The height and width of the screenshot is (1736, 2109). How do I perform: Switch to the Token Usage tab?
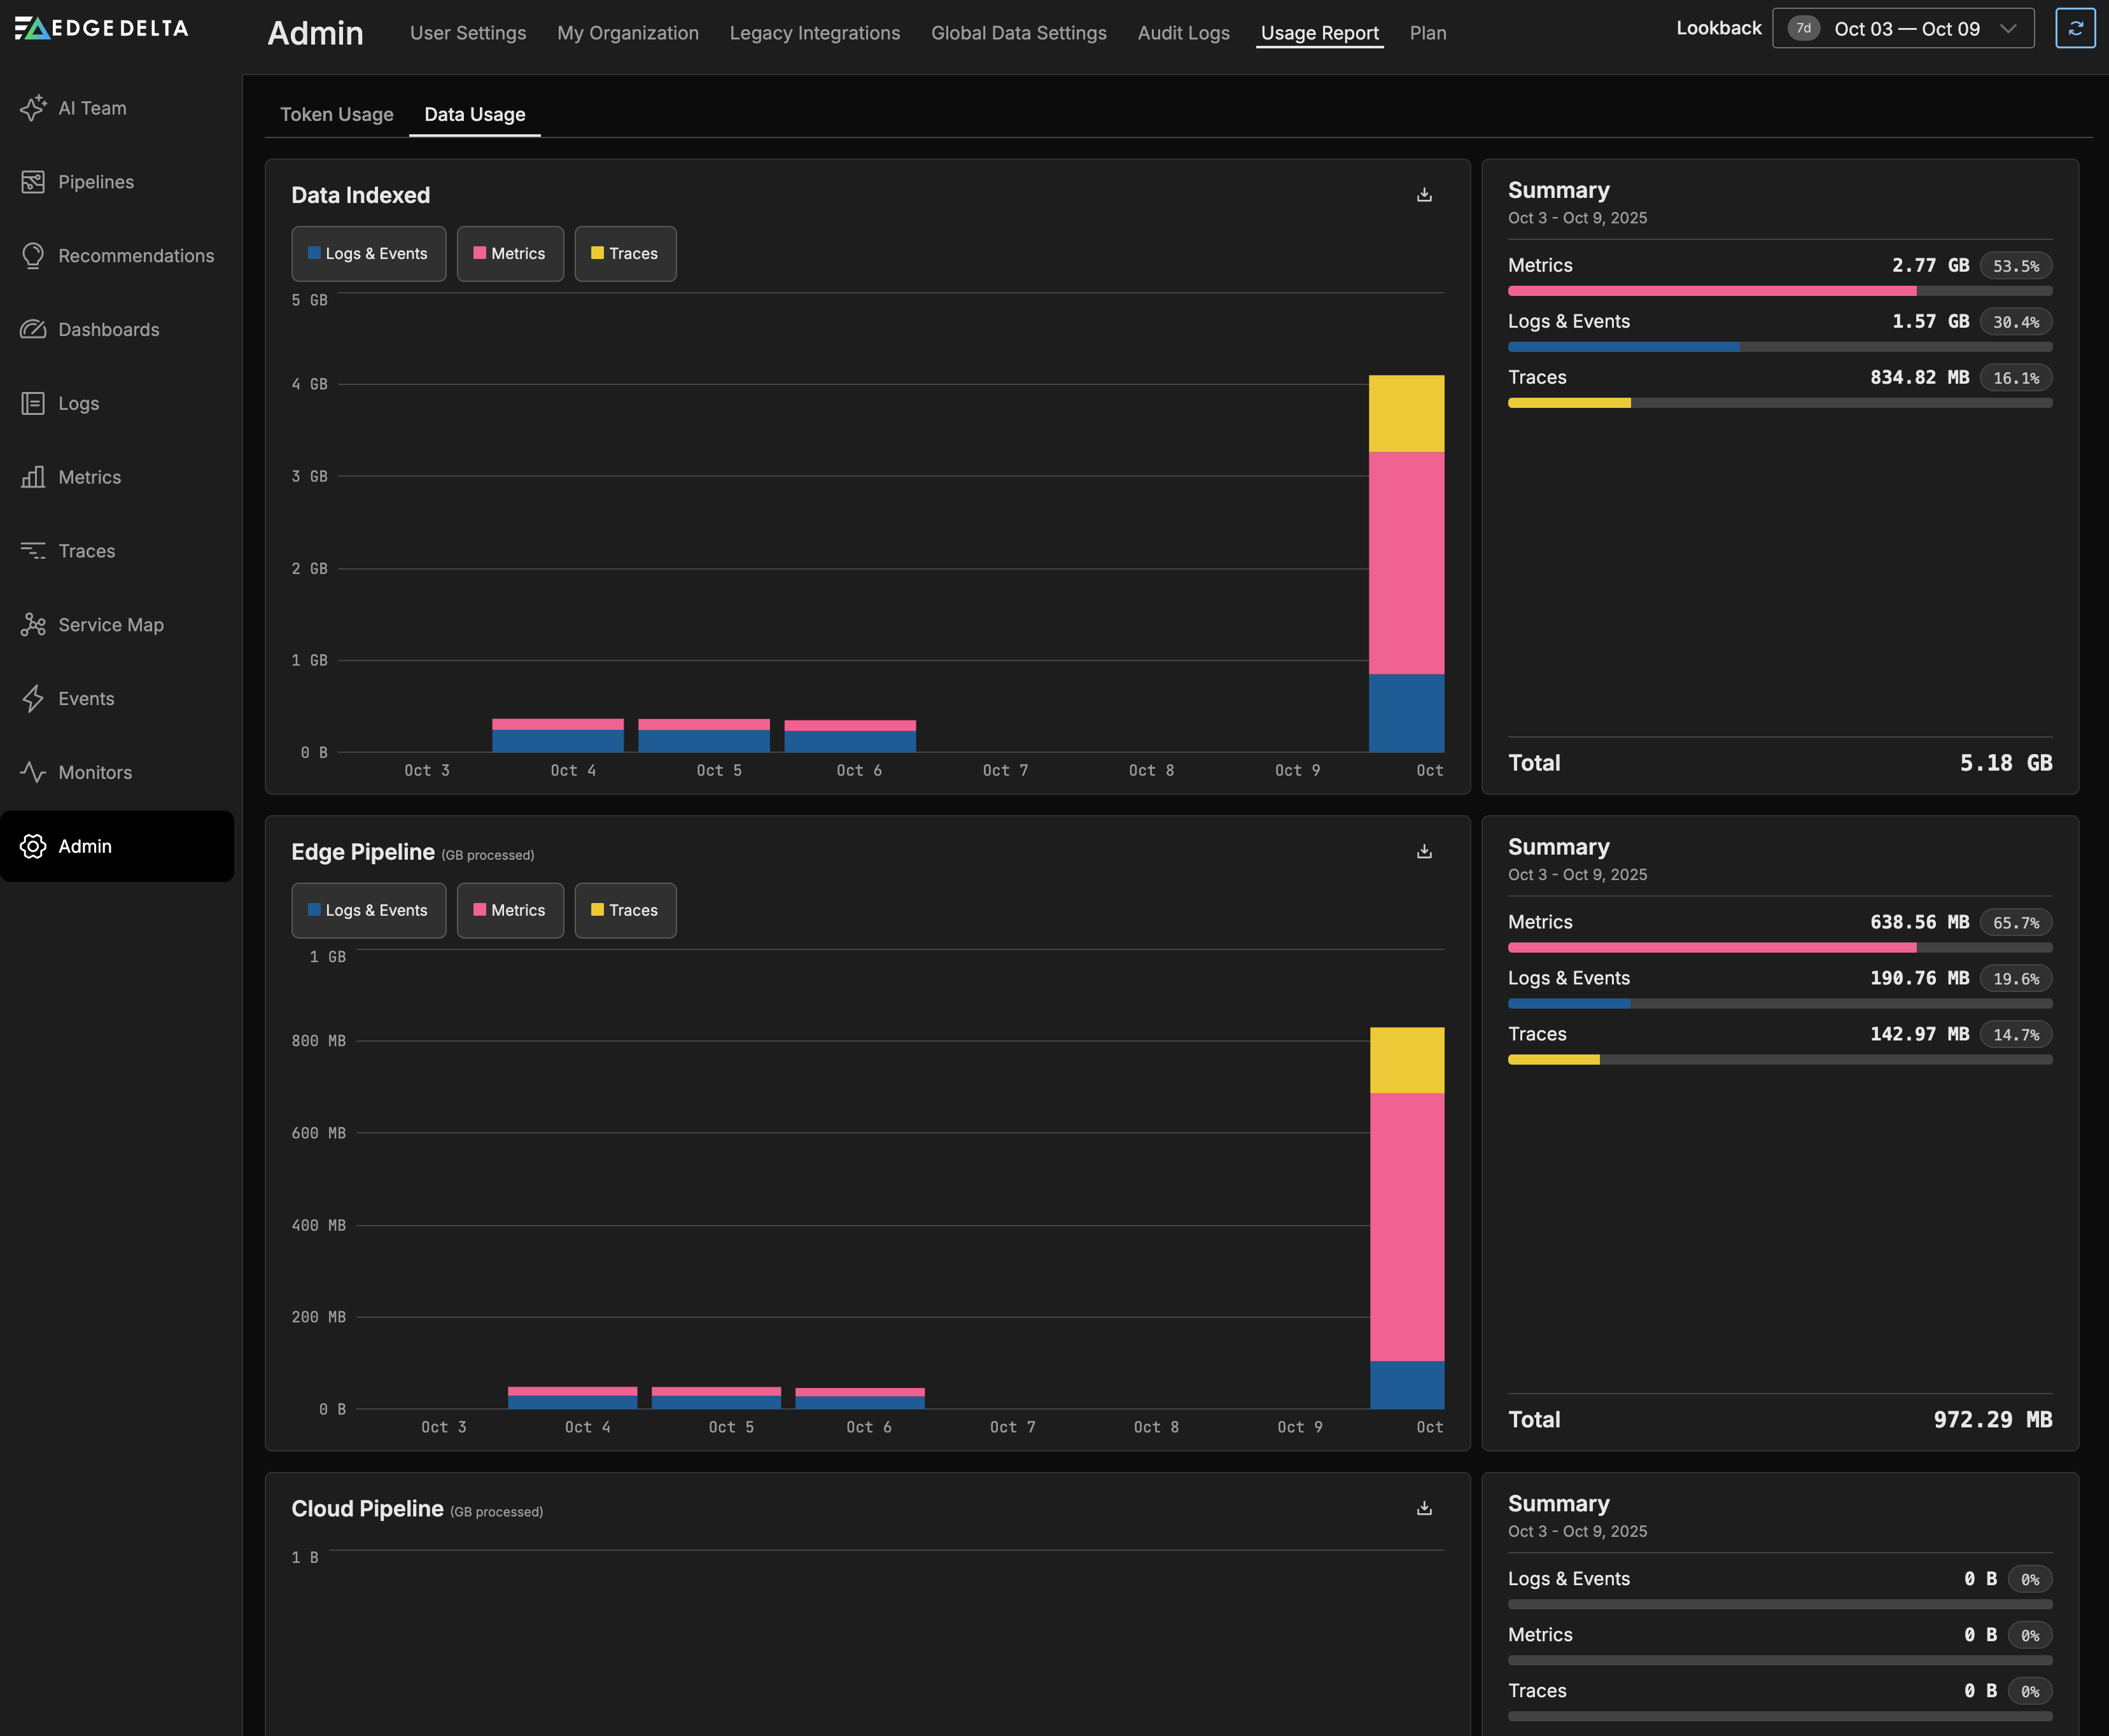336,114
